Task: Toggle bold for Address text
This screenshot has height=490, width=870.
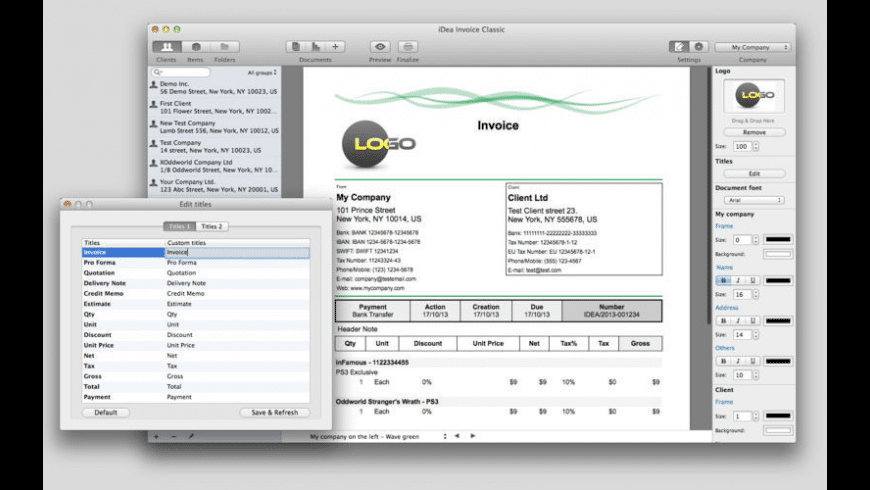Action: click(x=723, y=321)
